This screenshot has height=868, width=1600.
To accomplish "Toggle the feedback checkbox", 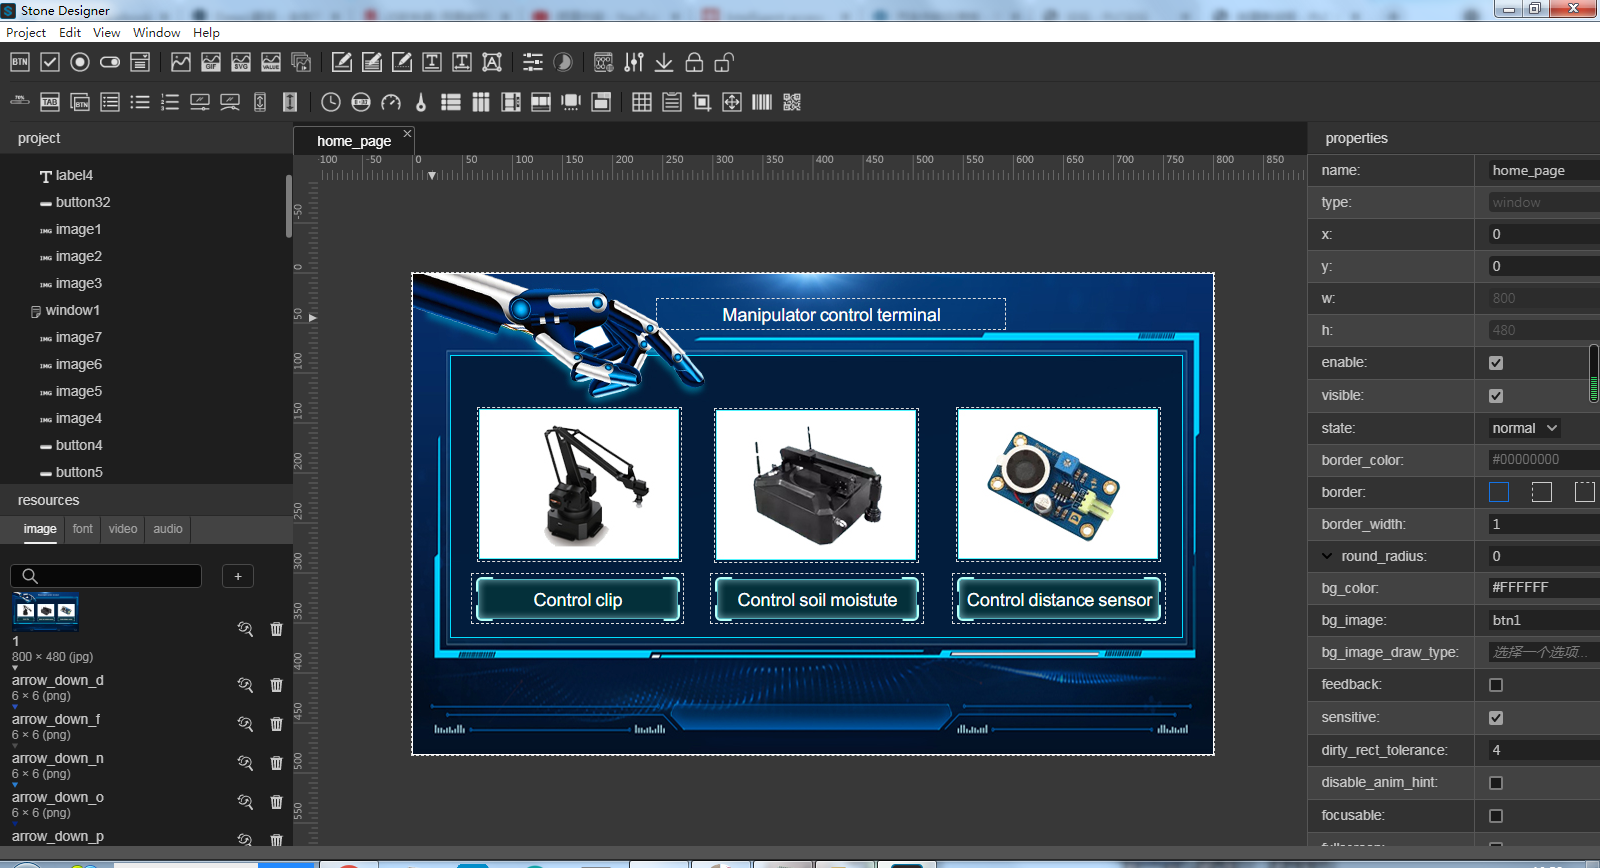I will pyautogui.click(x=1496, y=685).
